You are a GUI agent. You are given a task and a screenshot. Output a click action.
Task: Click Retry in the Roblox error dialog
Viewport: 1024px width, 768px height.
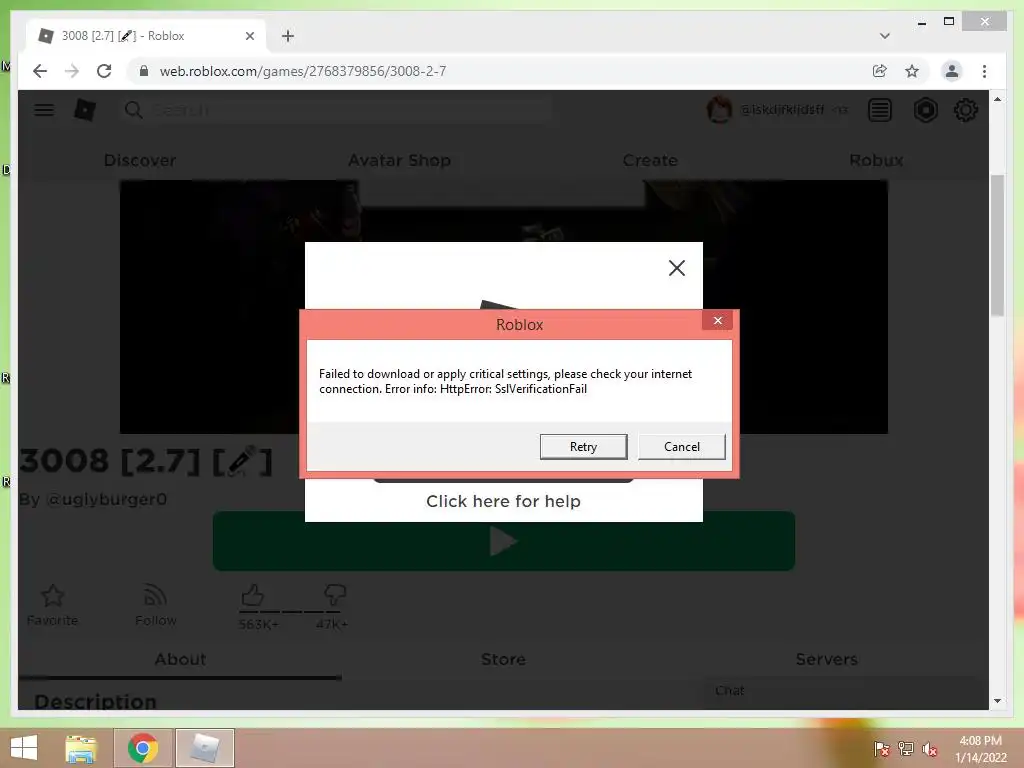coord(583,447)
